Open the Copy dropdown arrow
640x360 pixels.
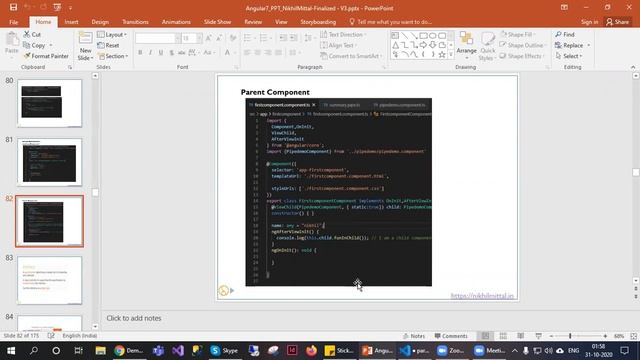pos(51,45)
